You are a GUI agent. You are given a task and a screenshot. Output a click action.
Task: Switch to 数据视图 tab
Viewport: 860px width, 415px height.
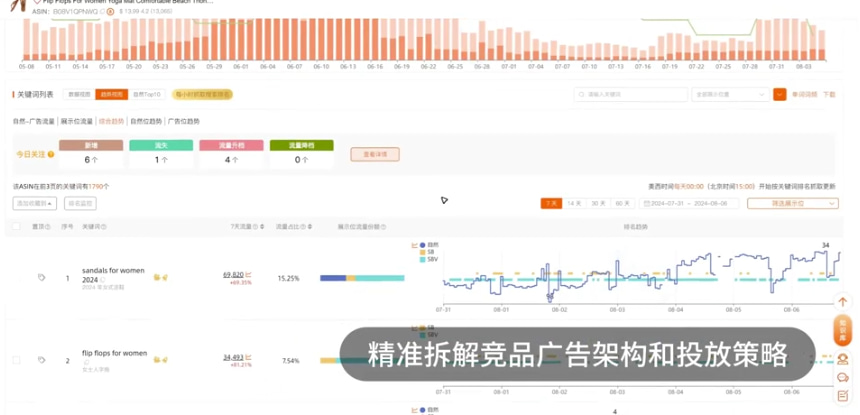click(x=79, y=94)
